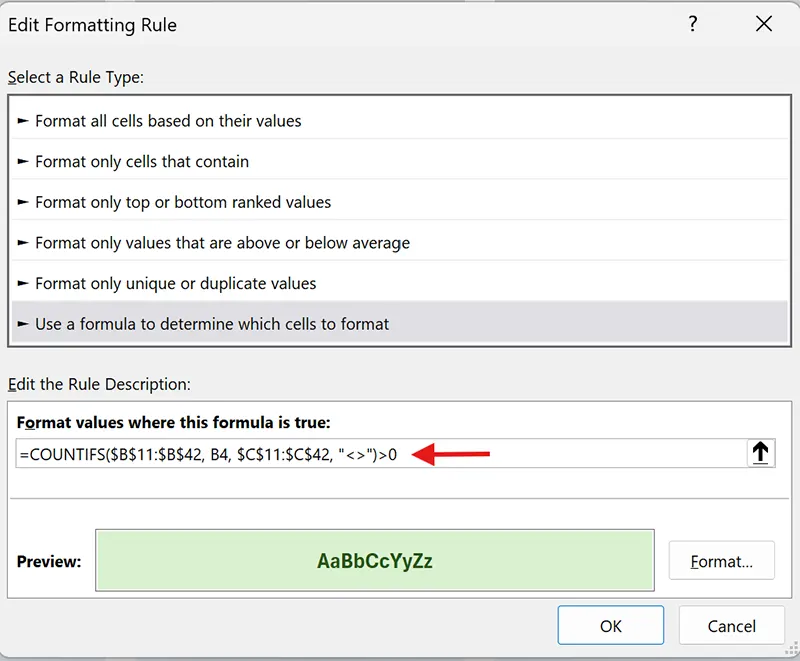The image size is (800, 661).
Task: Choose "Format only values that are above or below average"
Action: [x=222, y=243]
